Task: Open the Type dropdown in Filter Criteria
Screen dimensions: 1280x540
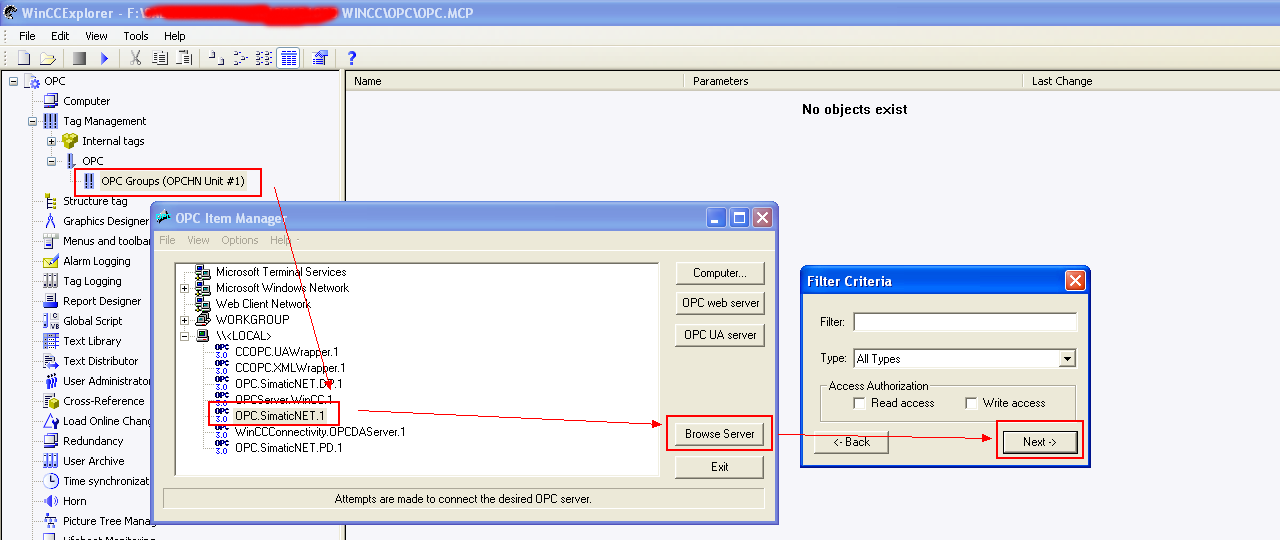Action: click(1067, 359)
